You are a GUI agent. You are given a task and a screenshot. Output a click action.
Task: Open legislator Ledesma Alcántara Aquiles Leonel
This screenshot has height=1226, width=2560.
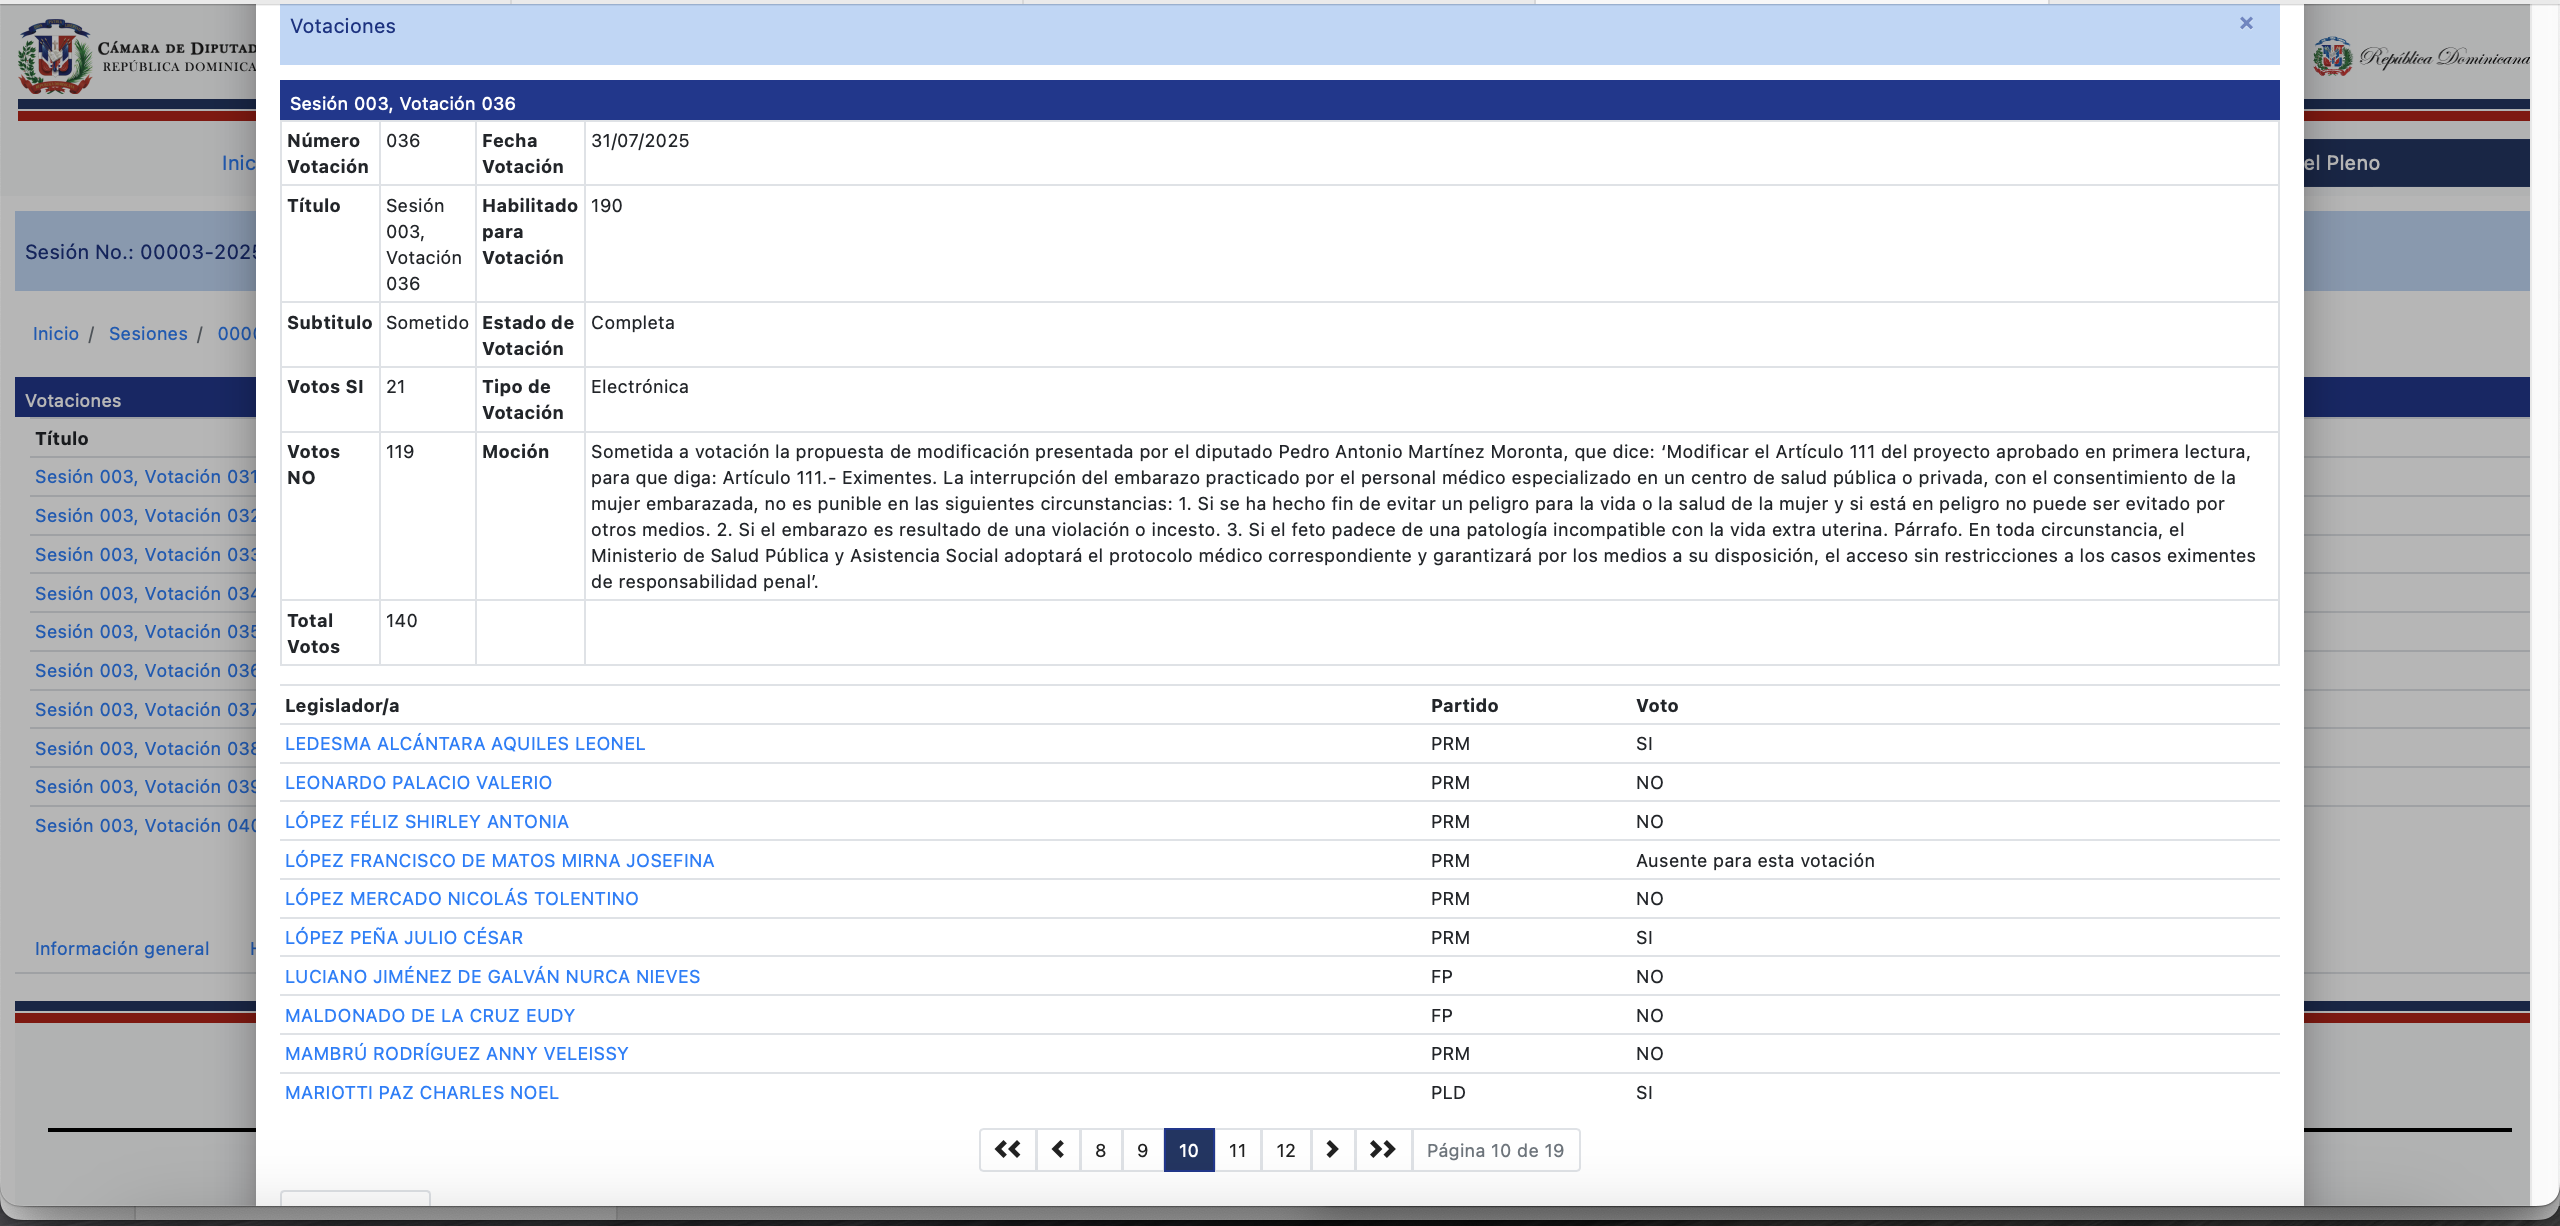tap(465, 744)
